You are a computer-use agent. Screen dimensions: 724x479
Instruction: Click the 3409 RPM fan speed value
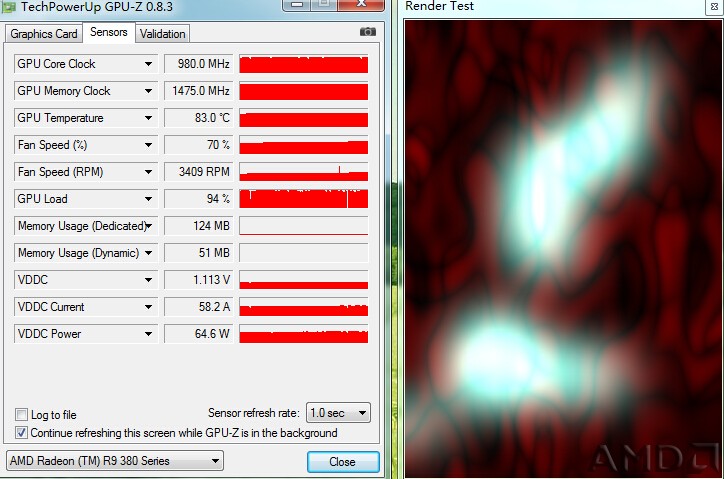[x=199, y=172]
